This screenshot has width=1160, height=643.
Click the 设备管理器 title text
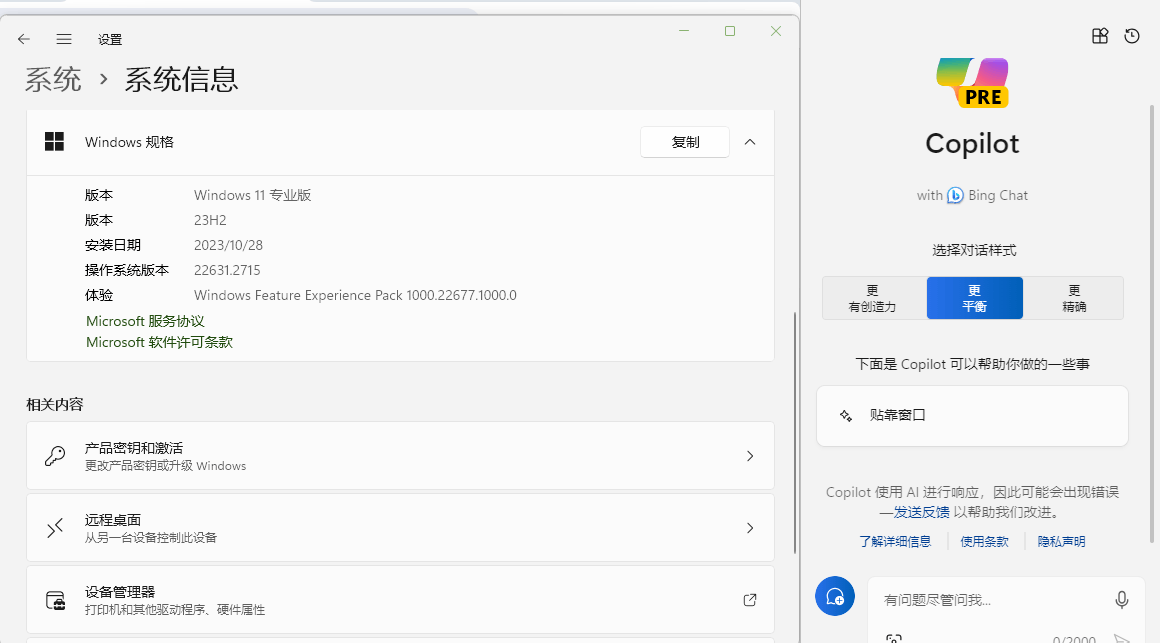[120, 592]
